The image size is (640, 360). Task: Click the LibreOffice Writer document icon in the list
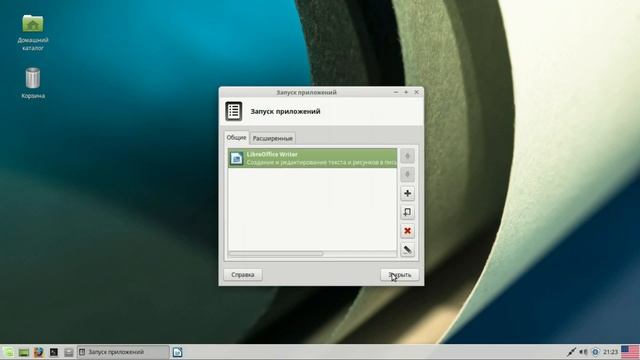click(236, 158)
